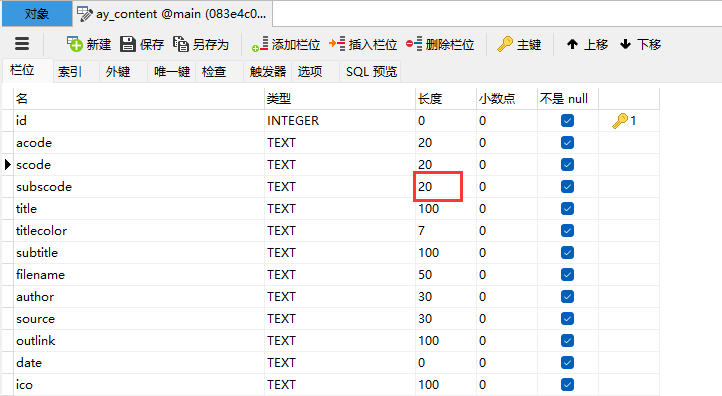Click the length 0 cell for date
This screenshot has width=722, height=396.
pyautogui.click(x=446, y=362)
